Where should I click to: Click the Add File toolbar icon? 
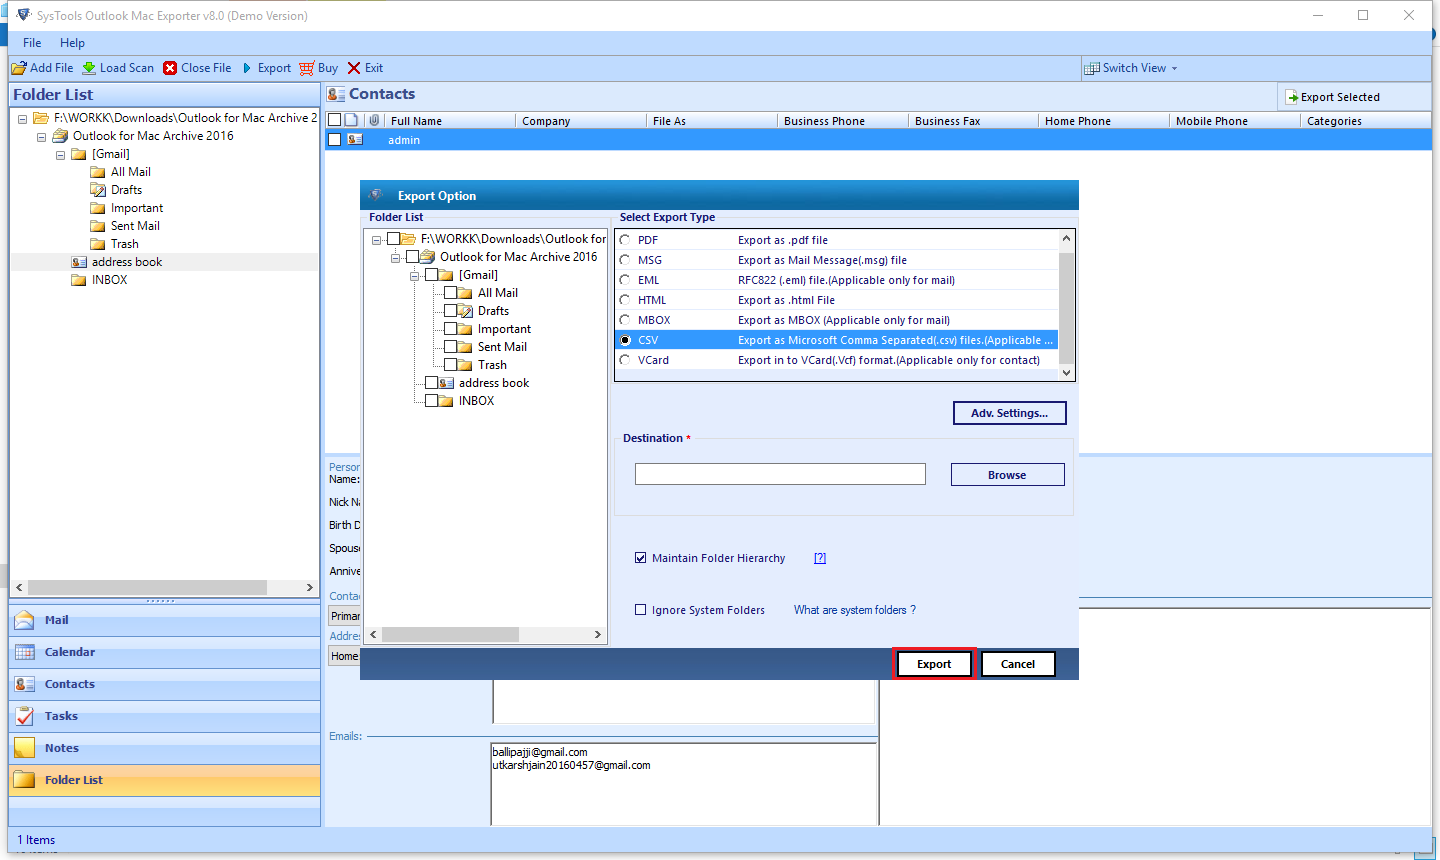pos(19,68)
